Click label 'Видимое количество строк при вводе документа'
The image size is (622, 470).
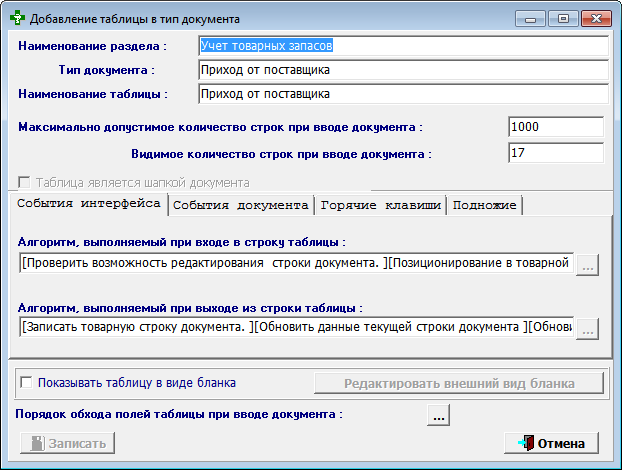tap(281, 154)
